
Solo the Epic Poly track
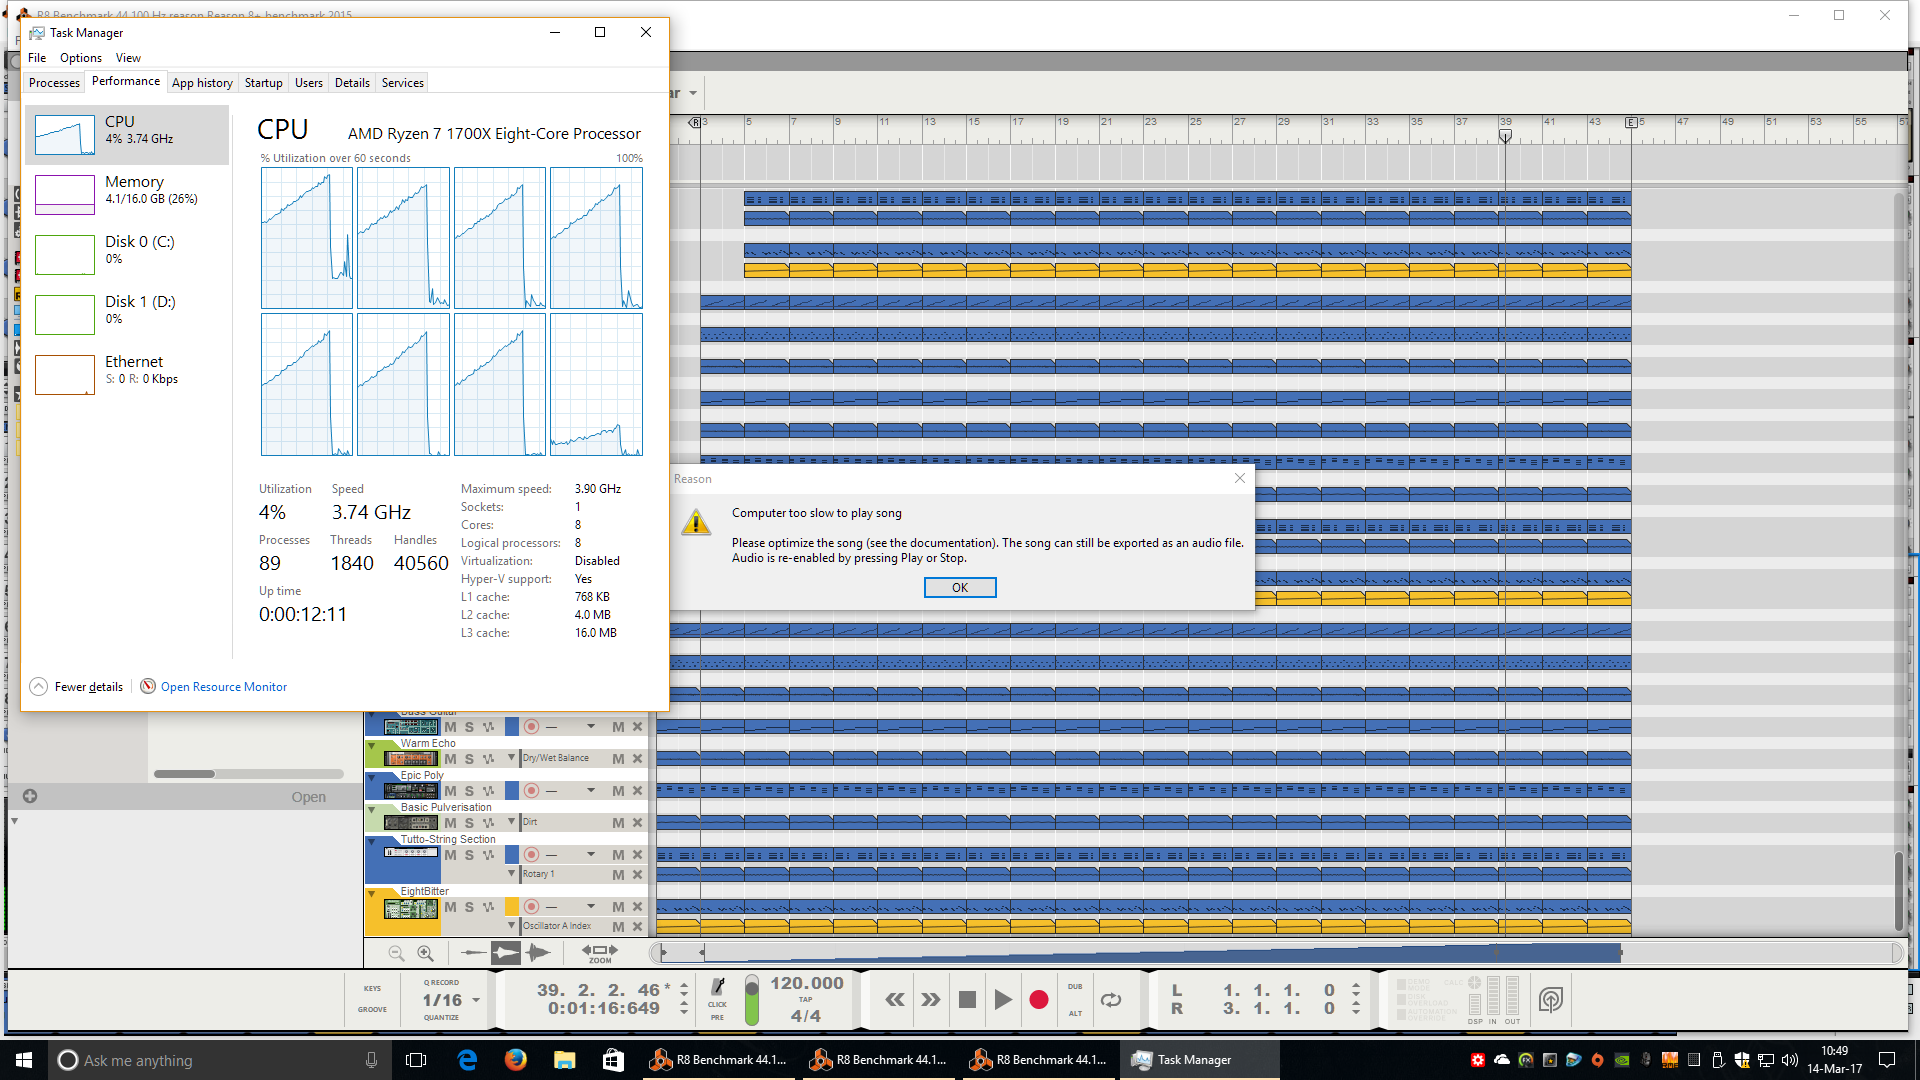tap(469, 791)
